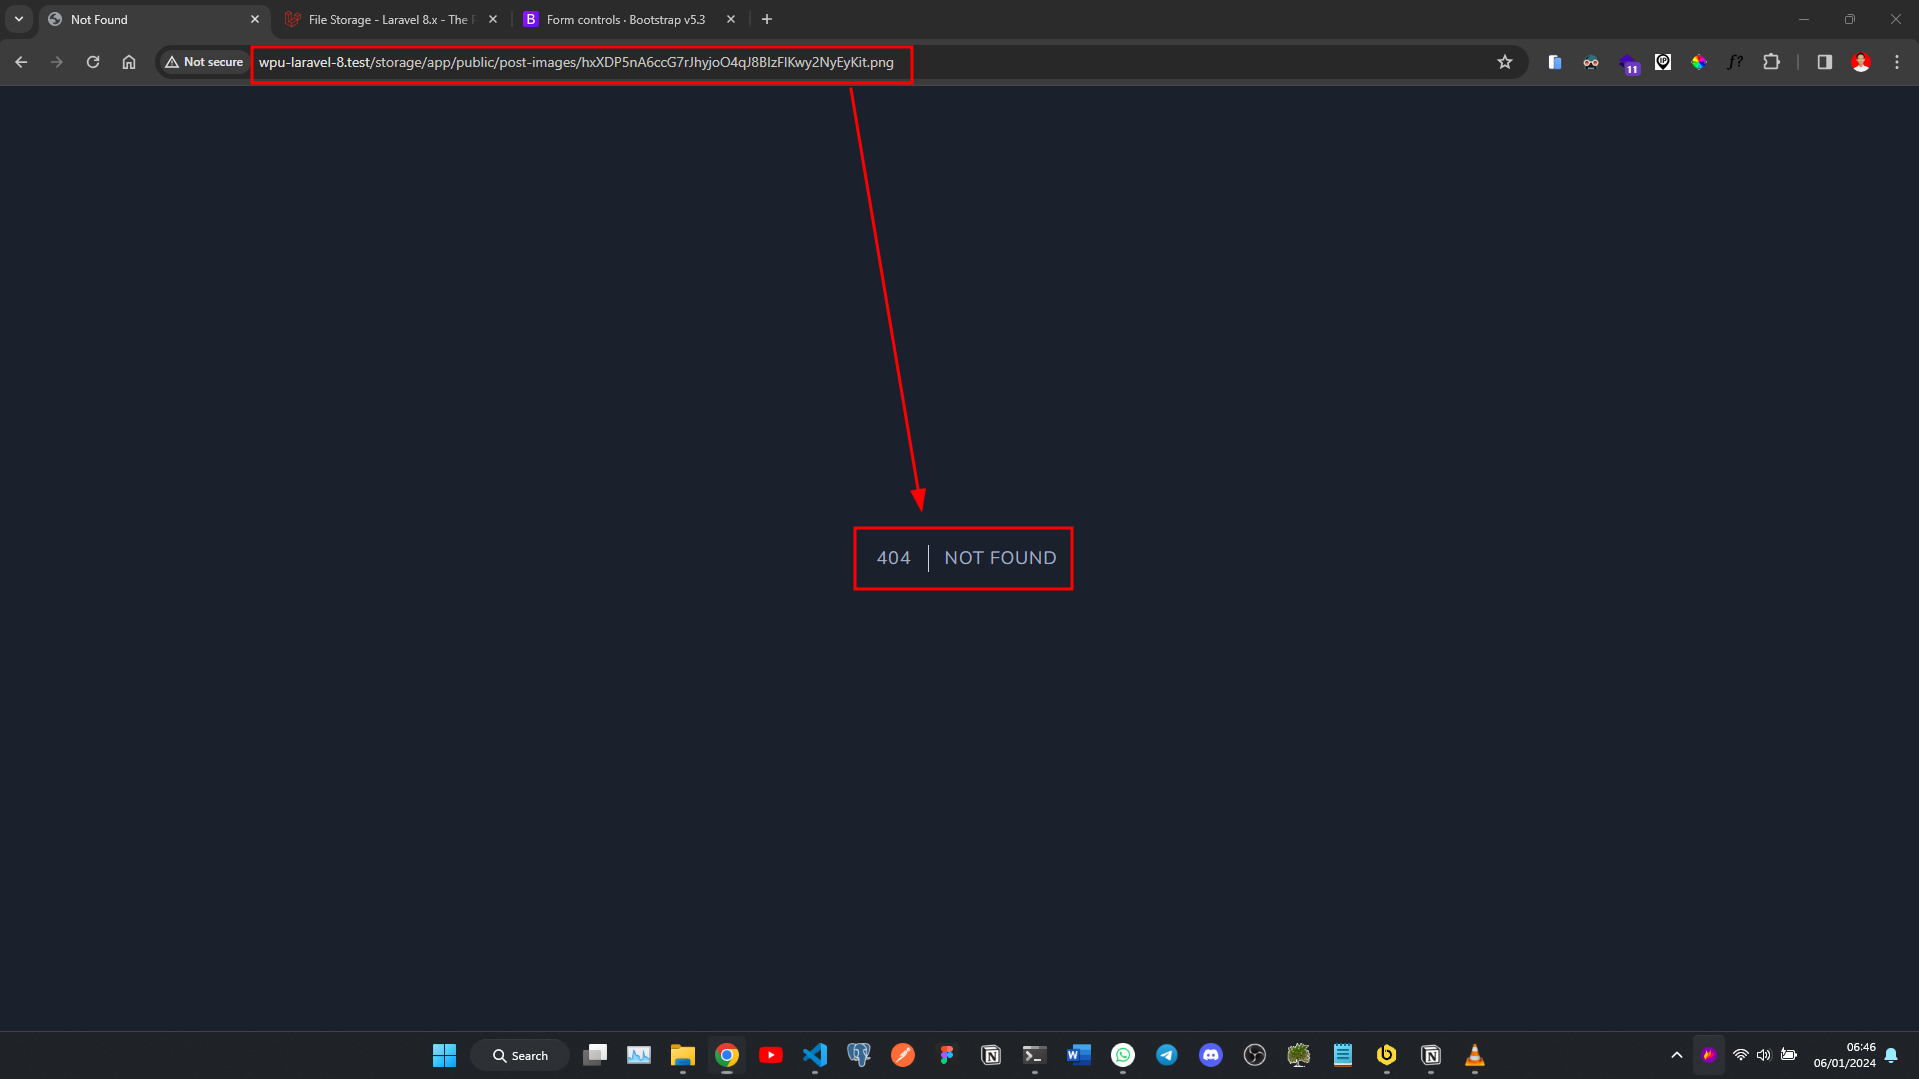Reload the current page
The width and height of the screenshot is (1919, 1079).
click(93, 62)
